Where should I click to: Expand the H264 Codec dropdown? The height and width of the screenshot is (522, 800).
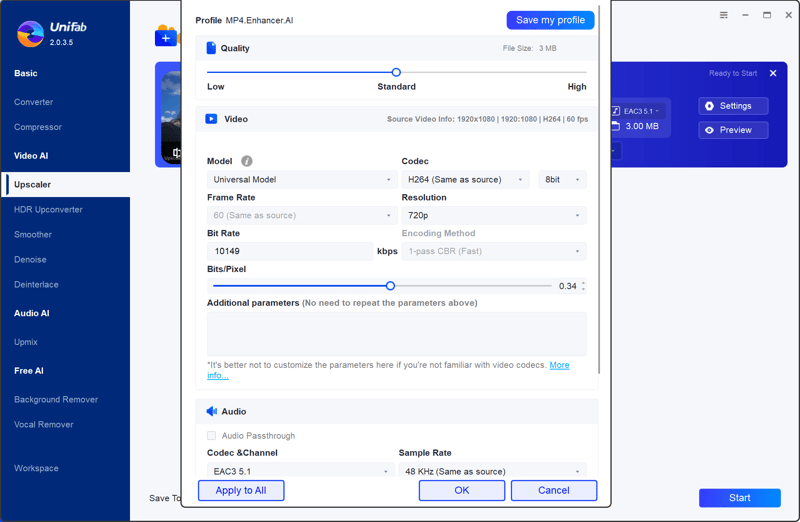click(x=465, y=180)
